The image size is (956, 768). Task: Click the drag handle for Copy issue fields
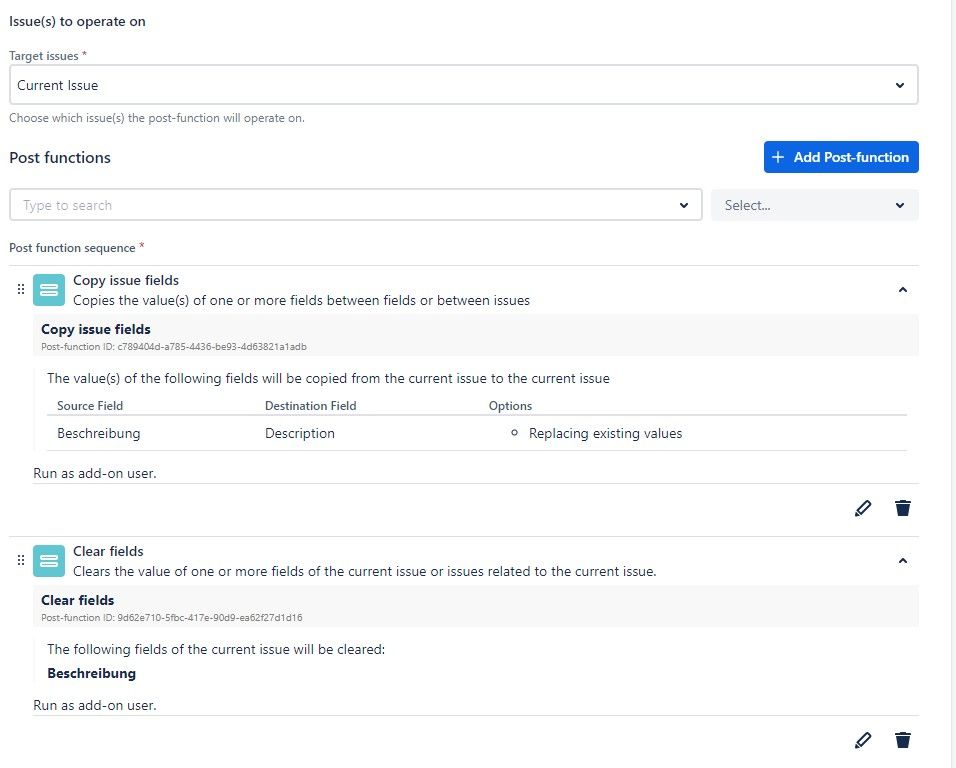(x=20, y=289)
